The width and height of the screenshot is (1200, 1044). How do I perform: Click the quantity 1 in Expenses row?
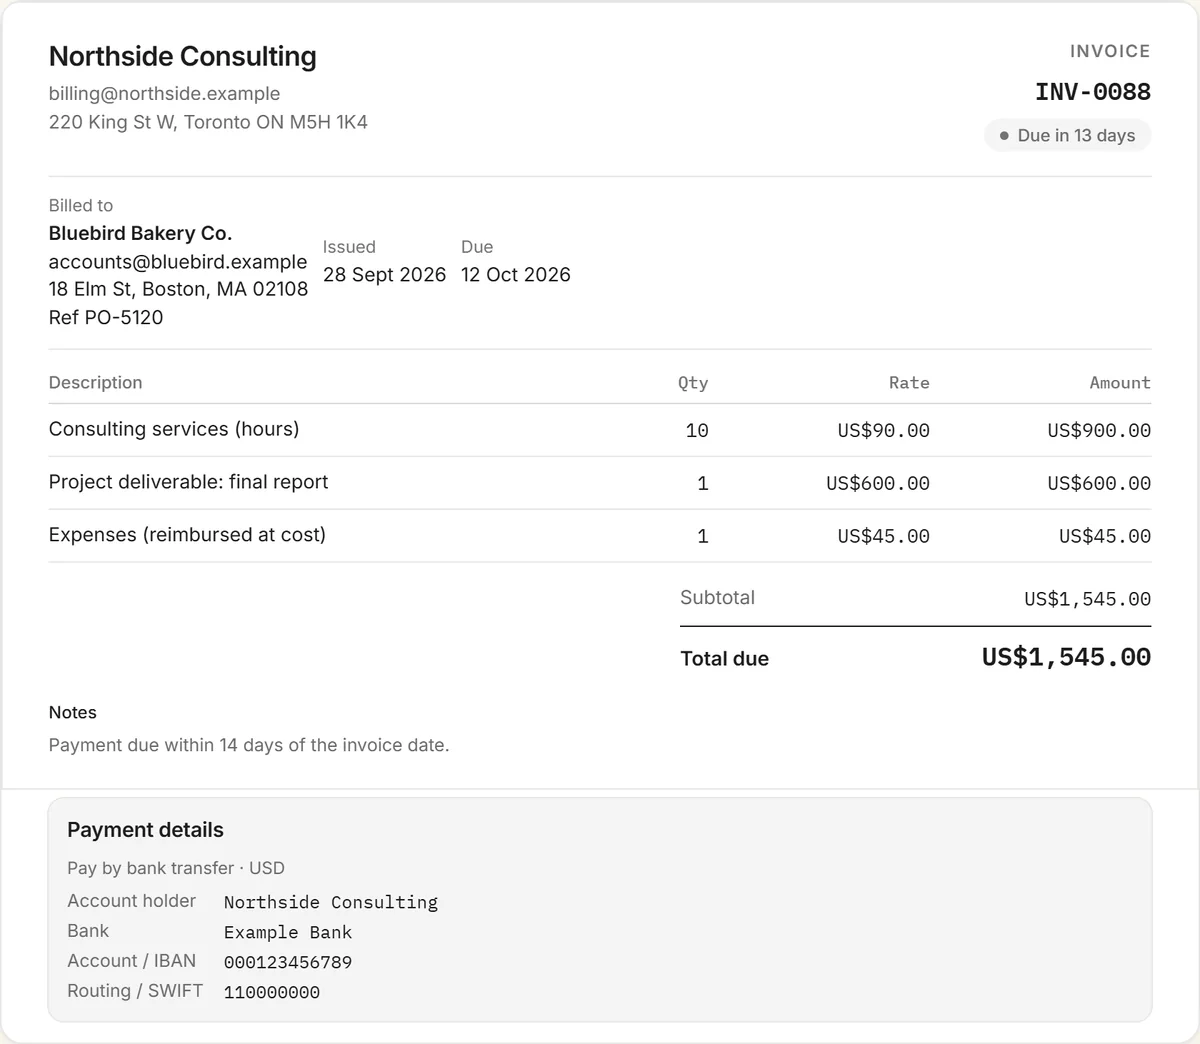pyautogui.click(x=703, y=536)
